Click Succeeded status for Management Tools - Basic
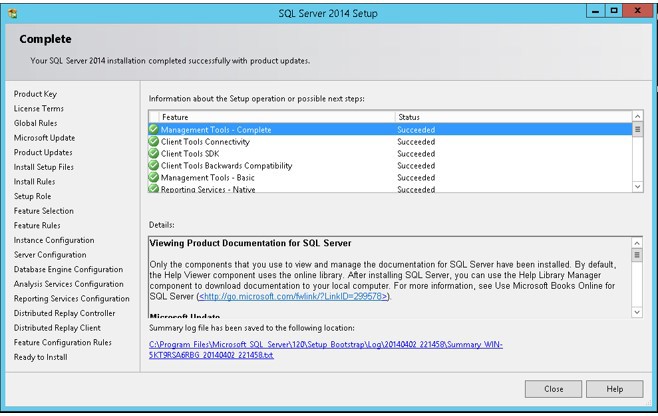The width and height of the screenshot is (658, 416). 416,178
